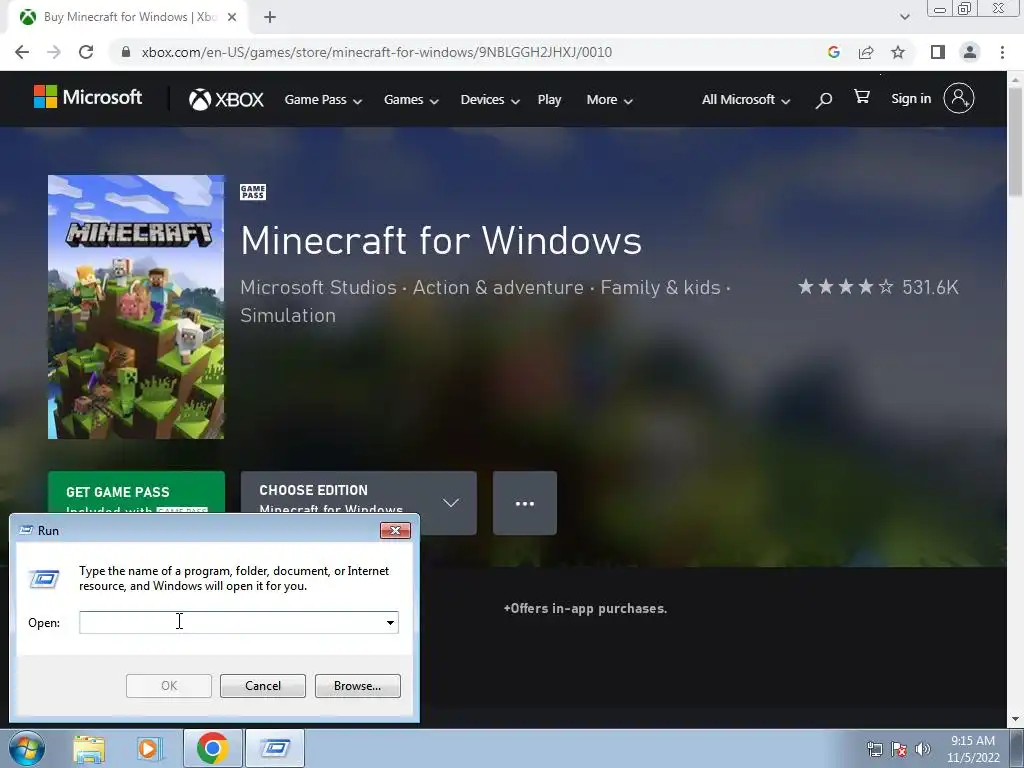Close the Run dialog

tap(395, 530)
